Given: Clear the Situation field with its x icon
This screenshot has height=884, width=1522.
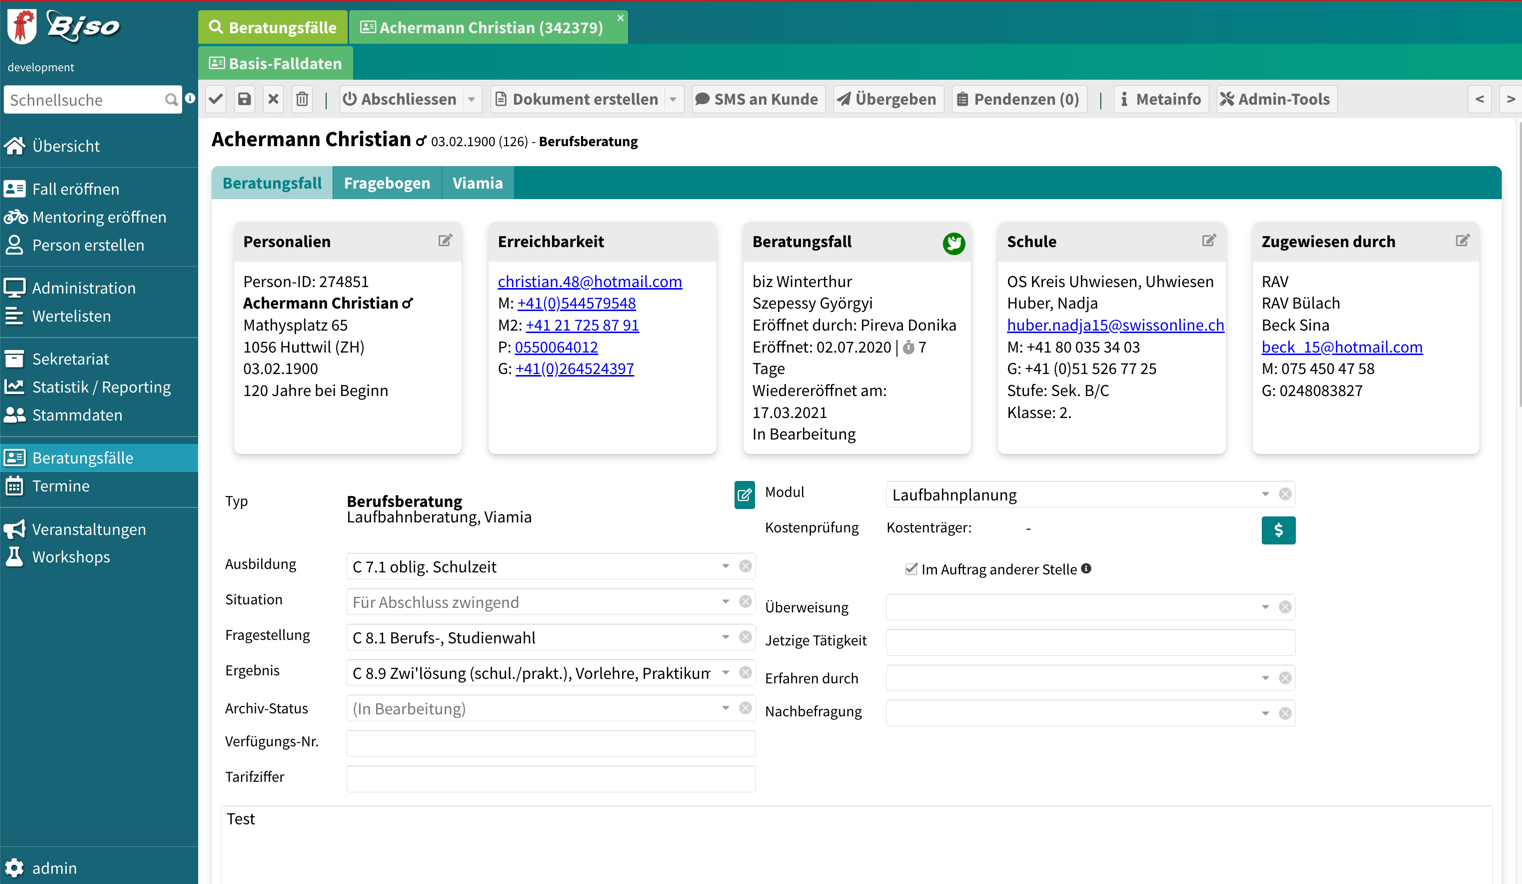Looking at the screenshot, I should 745,602.
